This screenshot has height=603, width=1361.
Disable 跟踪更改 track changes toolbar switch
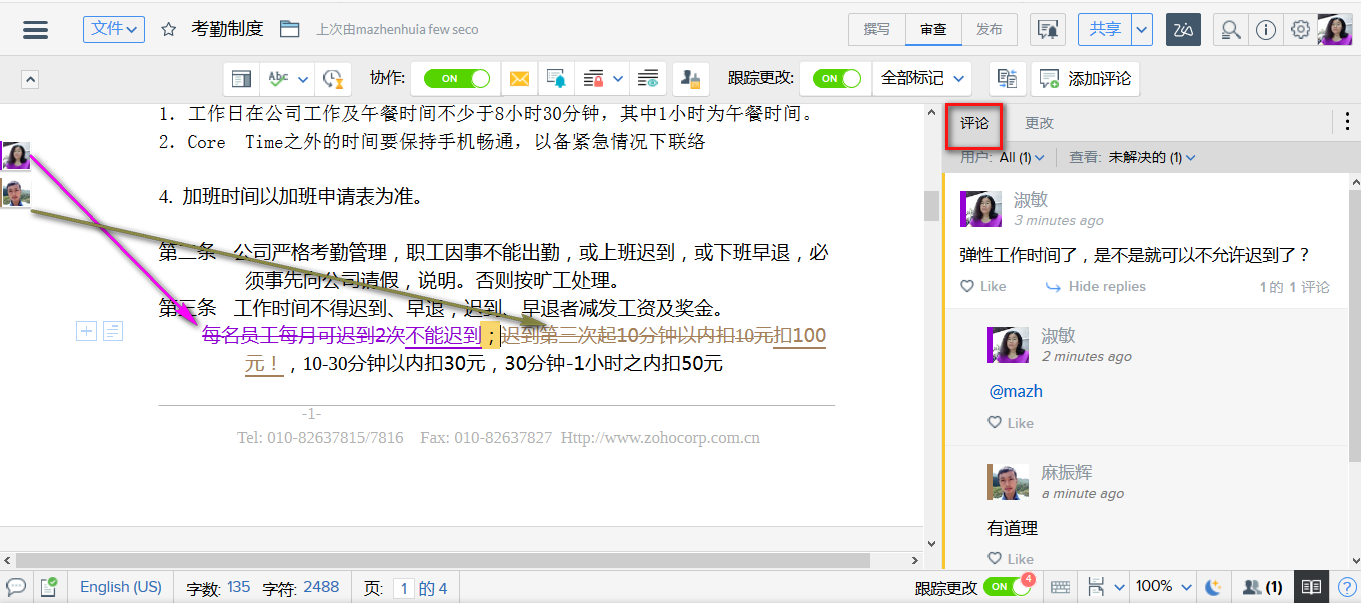point(835,77)
